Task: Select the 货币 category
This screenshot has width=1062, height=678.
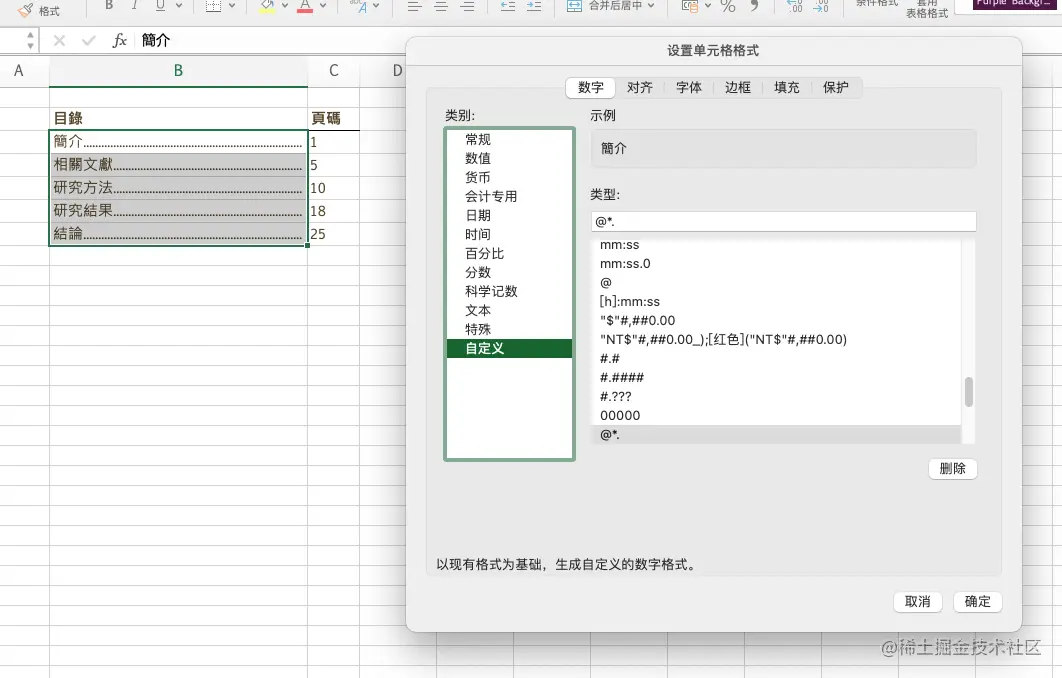Action: [509, 177]
